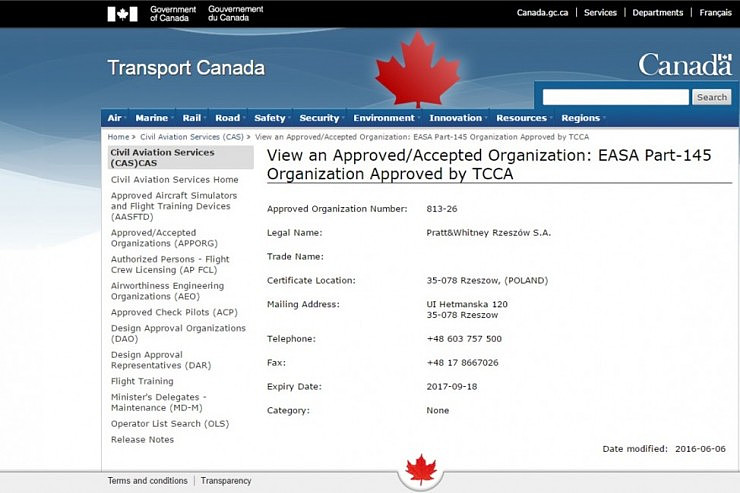Image resolution: width=740 pixels, height=493 pixels.
Task: Open the Flight Training sidebar link
Action: point(142,381)
